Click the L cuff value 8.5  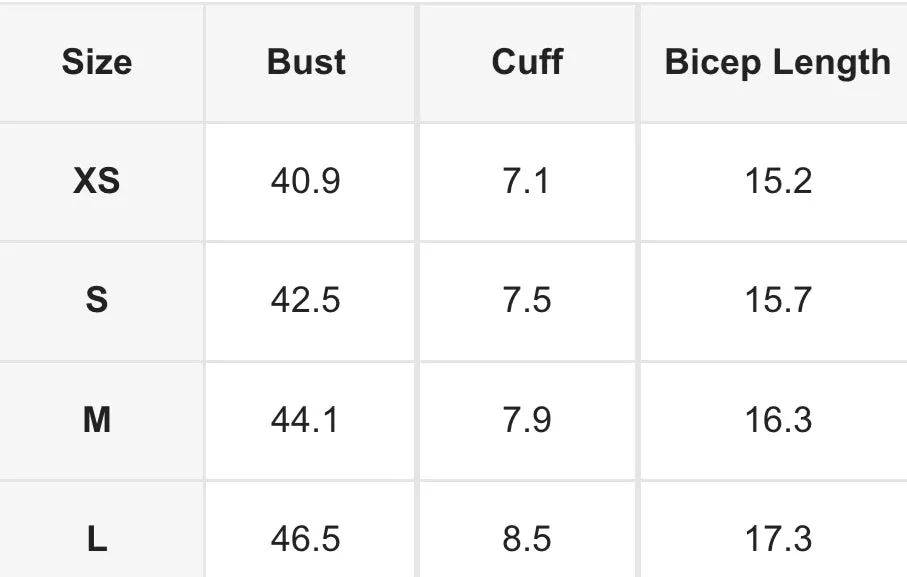tap(526, 539)
